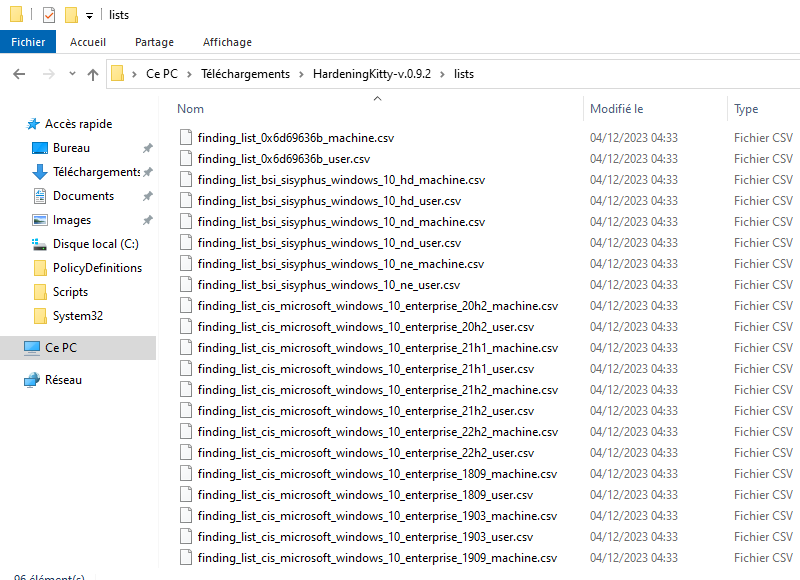The image size is (800, 580).
Task: Click the sort chevron above the file list
Action: pyautogui.click(x=376, y=98)
